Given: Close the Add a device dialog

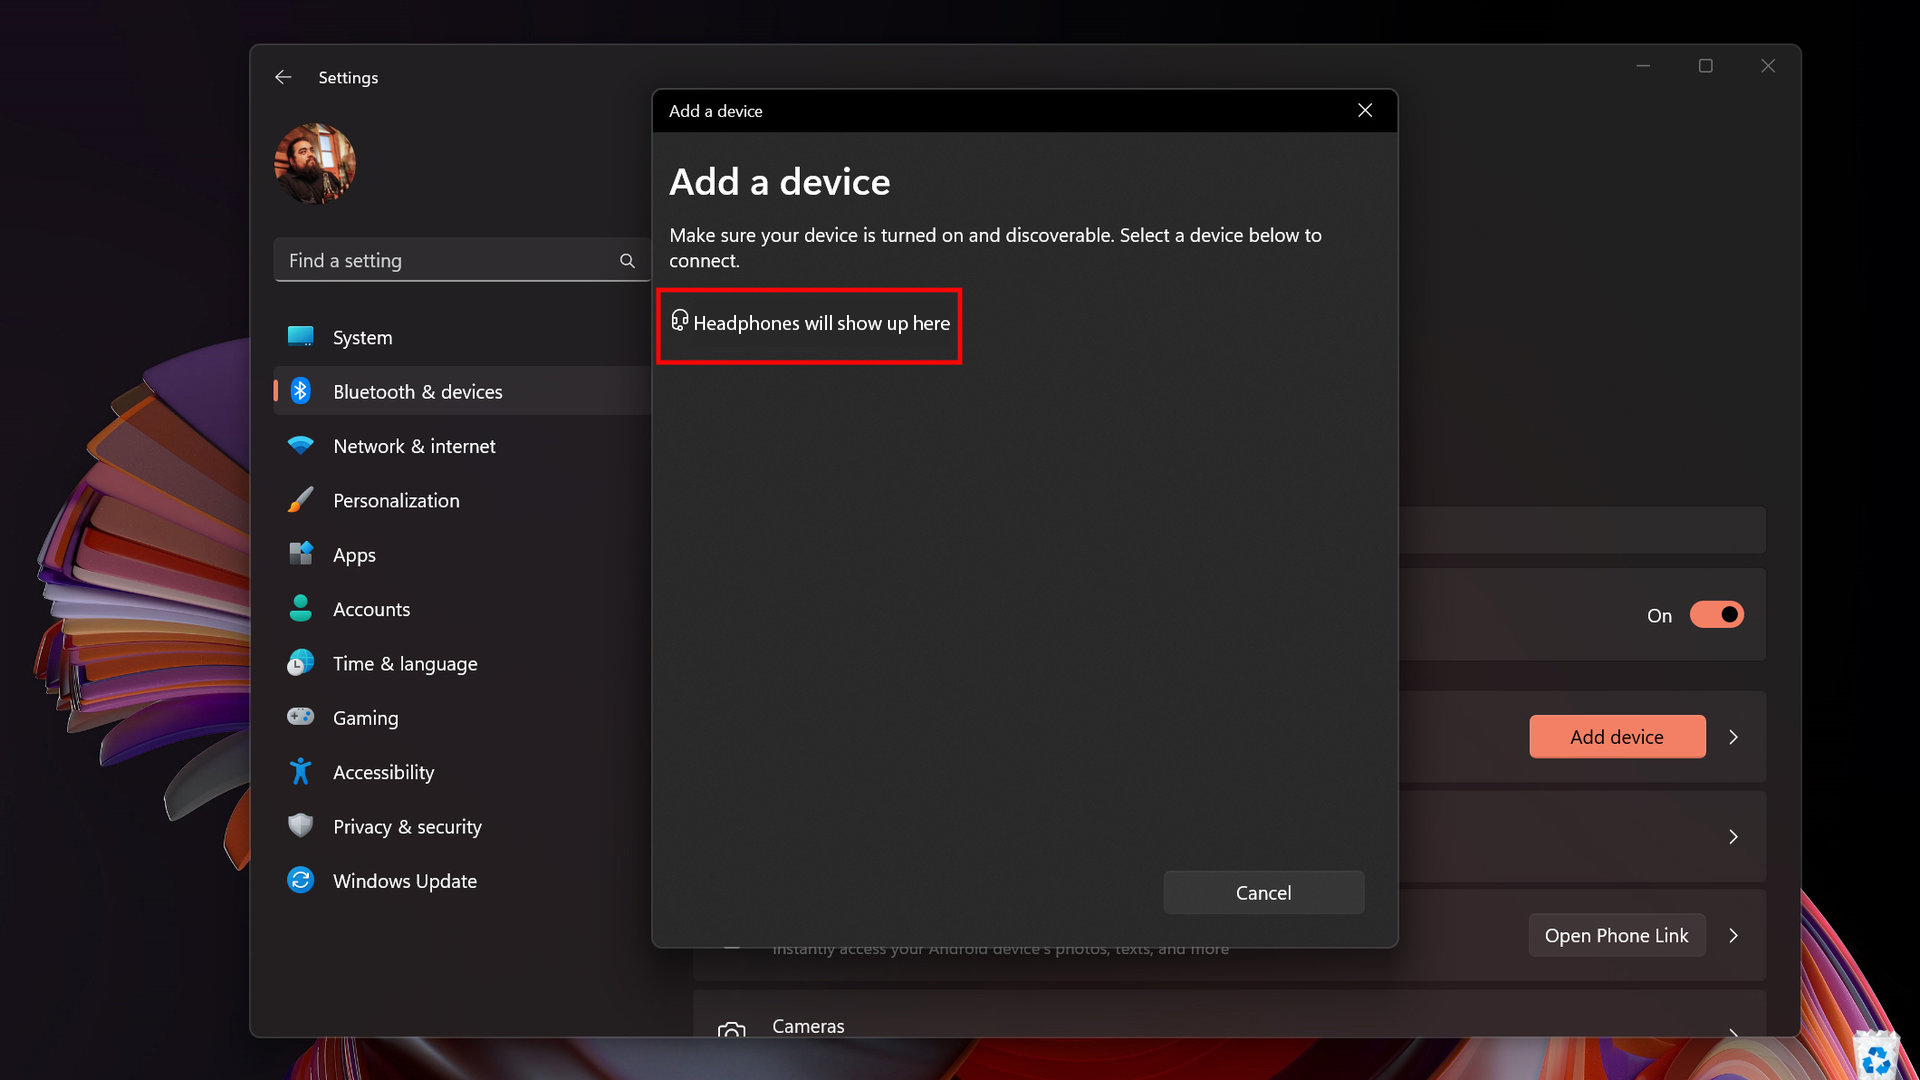Looking at the screenshot, I should (1365, 111).
